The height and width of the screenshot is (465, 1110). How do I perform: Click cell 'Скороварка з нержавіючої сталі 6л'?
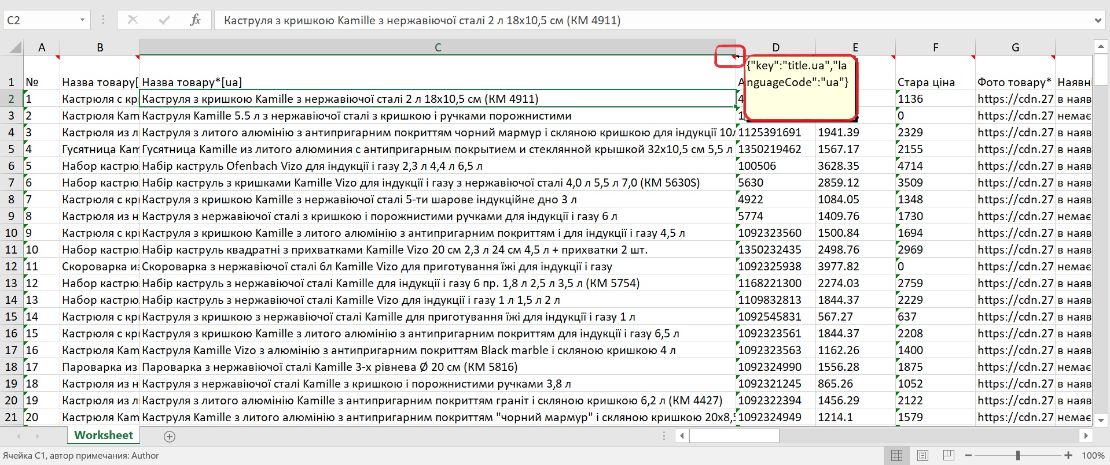(x=437, y=266)
